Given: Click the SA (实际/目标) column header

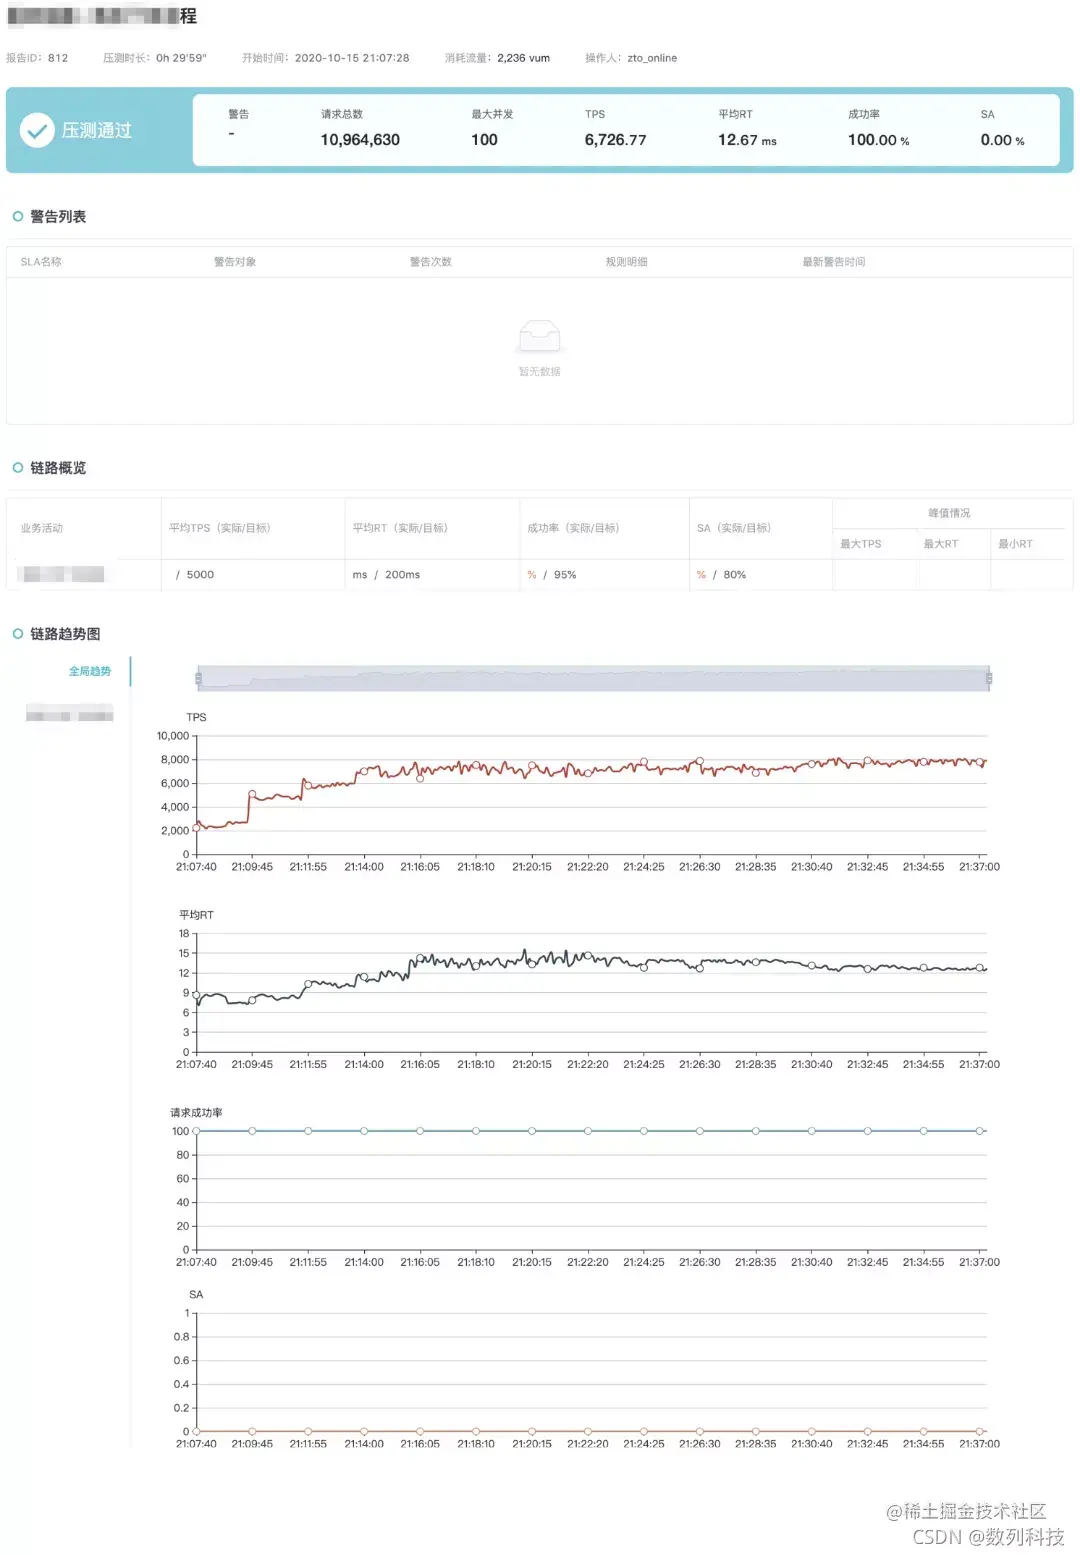Looking at the screenshot, I should 734,528.
